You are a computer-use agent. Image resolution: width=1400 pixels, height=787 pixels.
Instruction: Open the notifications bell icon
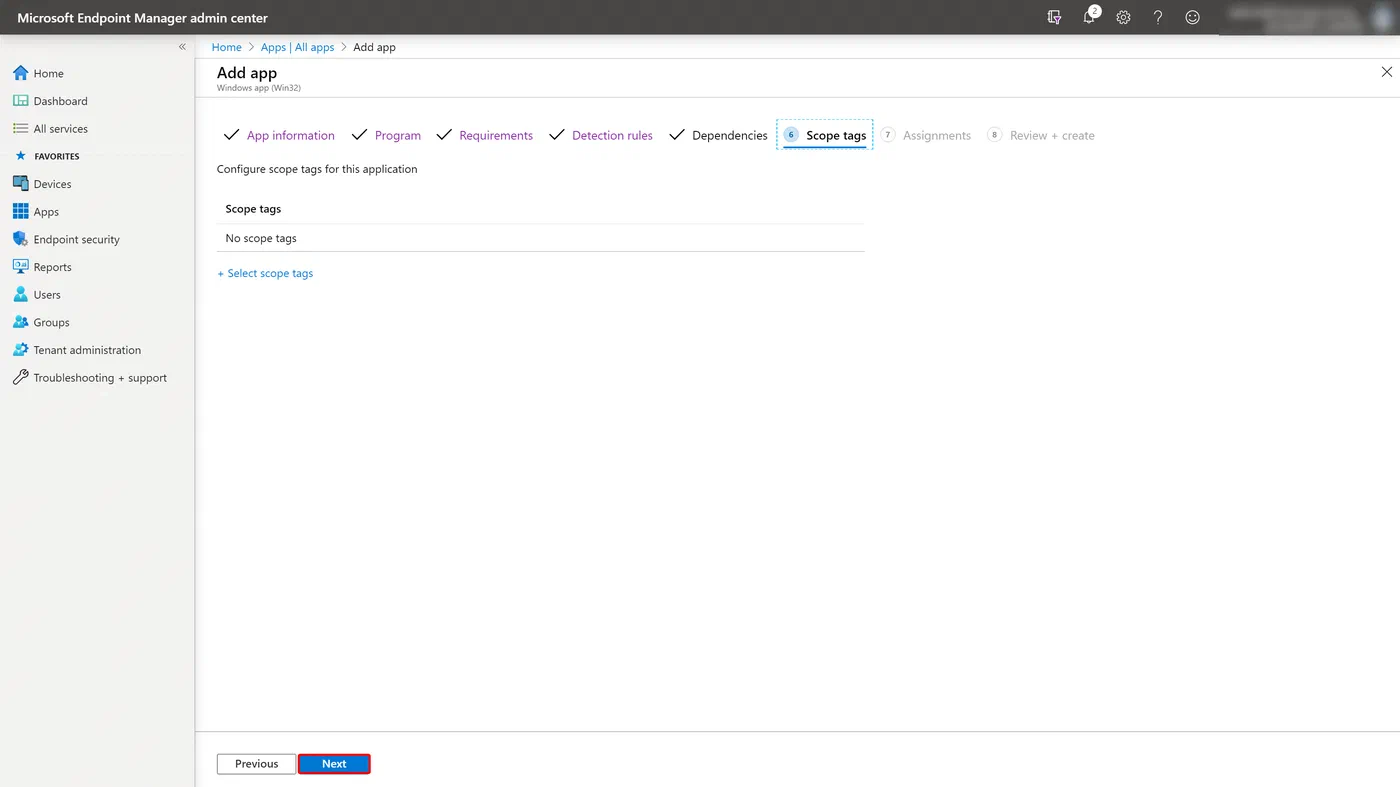pyautogui.click(x=1089, y=17)
